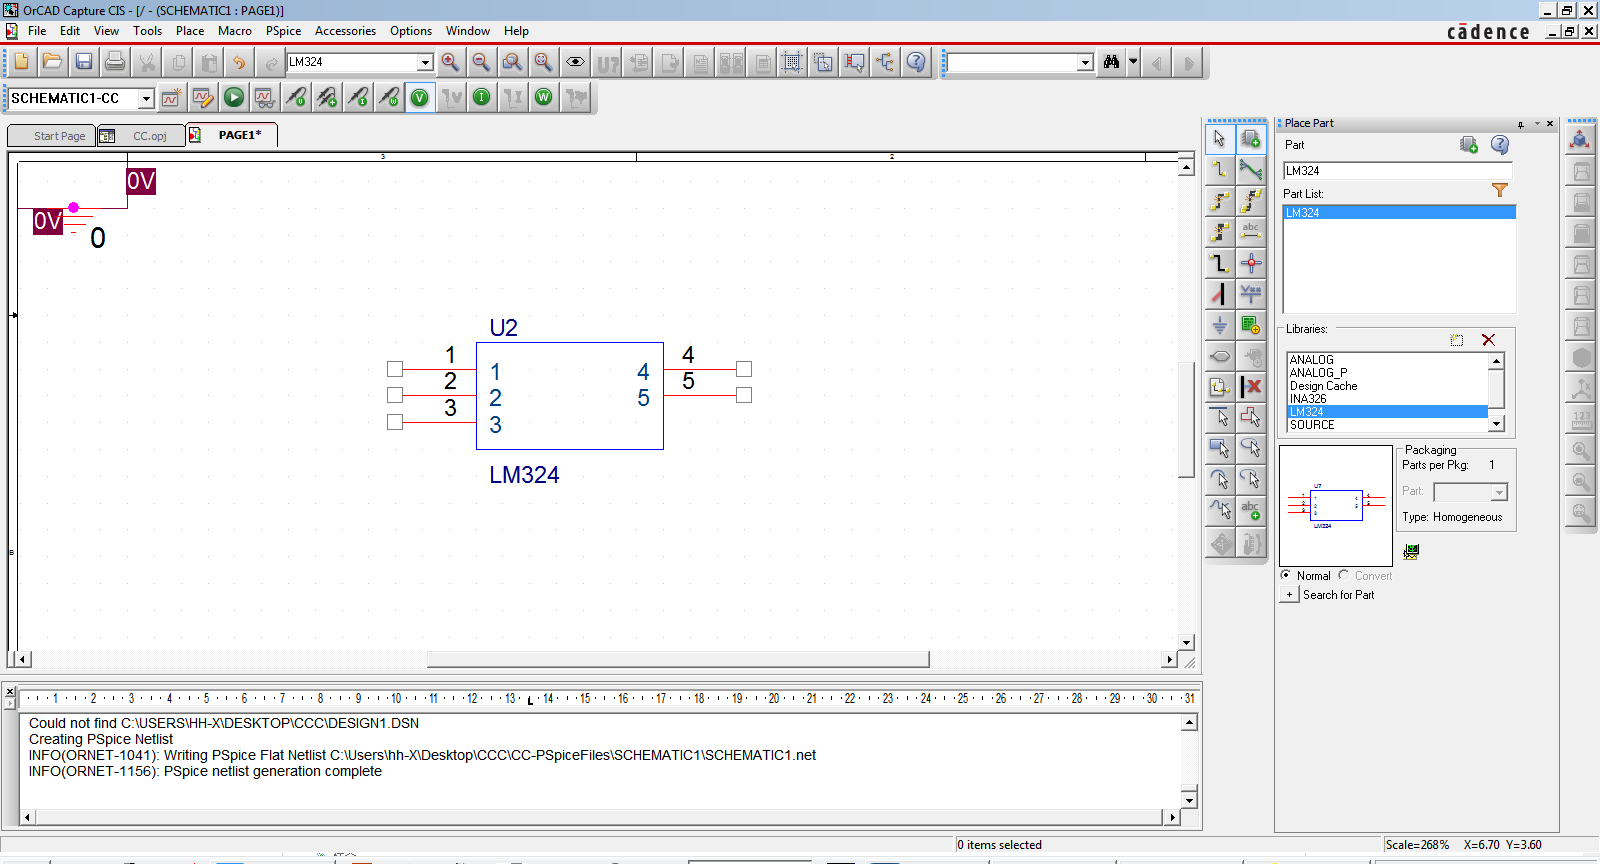The height and width of the screenshot is (864, 1600).
Task: Toggle bias power display (green W)
Action: 544,97
